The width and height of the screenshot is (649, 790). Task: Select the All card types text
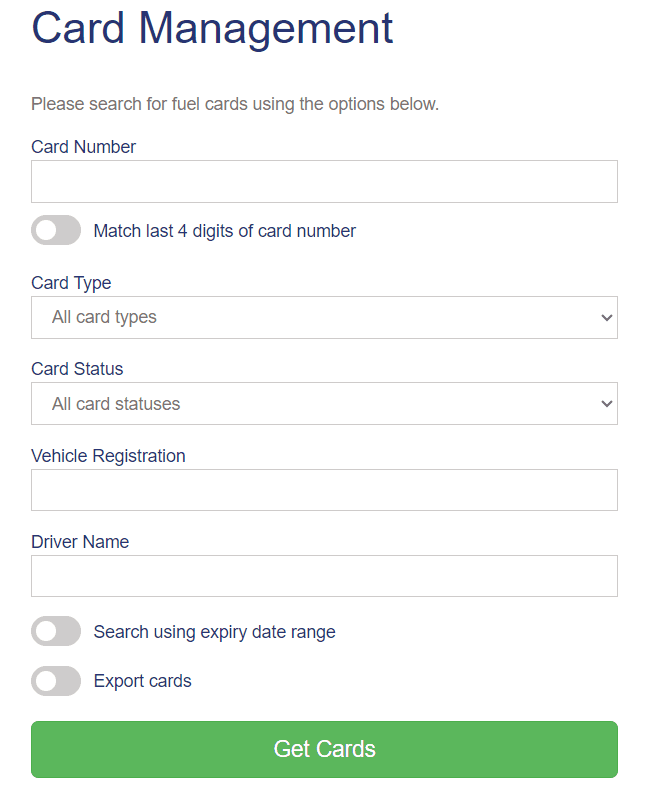104,317
